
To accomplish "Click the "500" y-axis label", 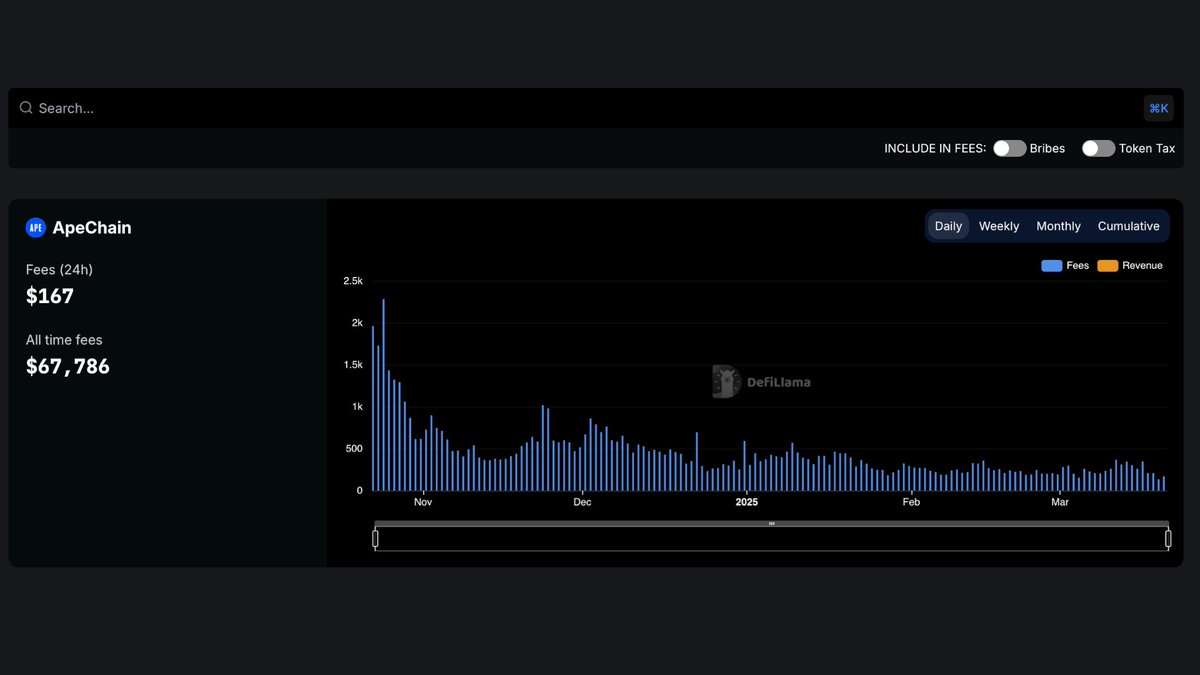I will pyautogui.click(x=354, y=449).
